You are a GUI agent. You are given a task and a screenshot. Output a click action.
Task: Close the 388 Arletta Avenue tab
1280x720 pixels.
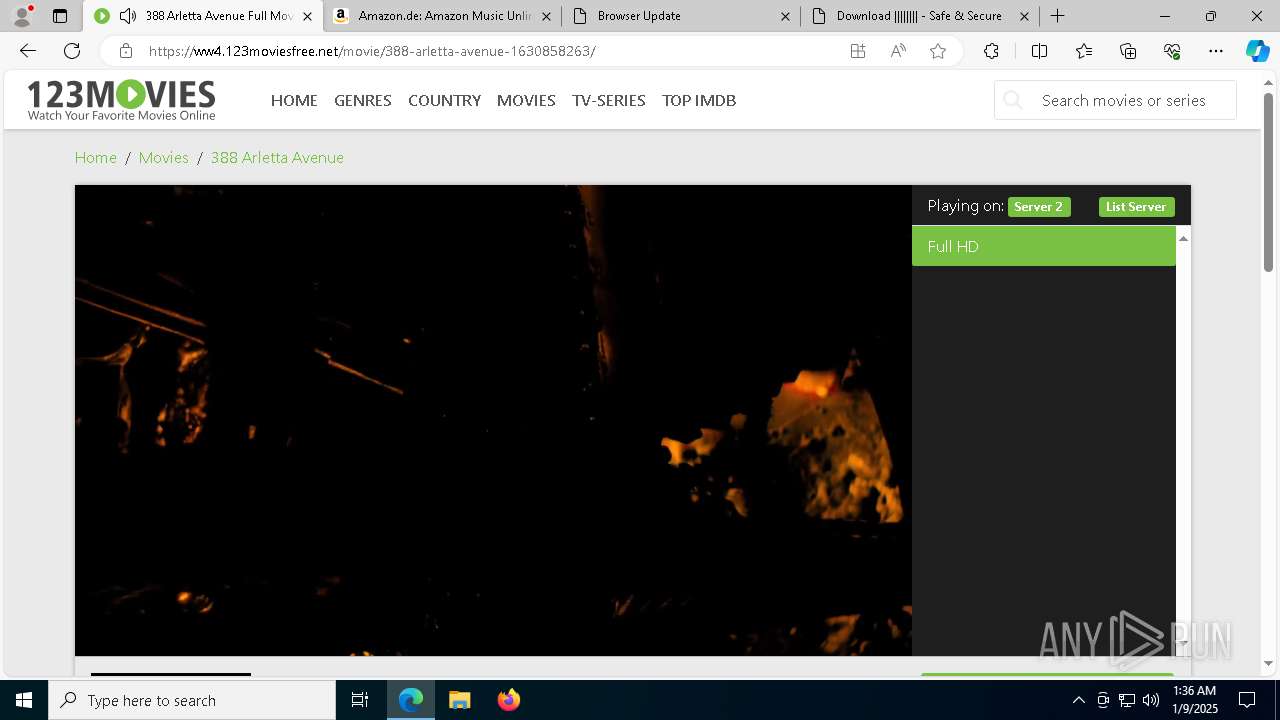(307, 16)
